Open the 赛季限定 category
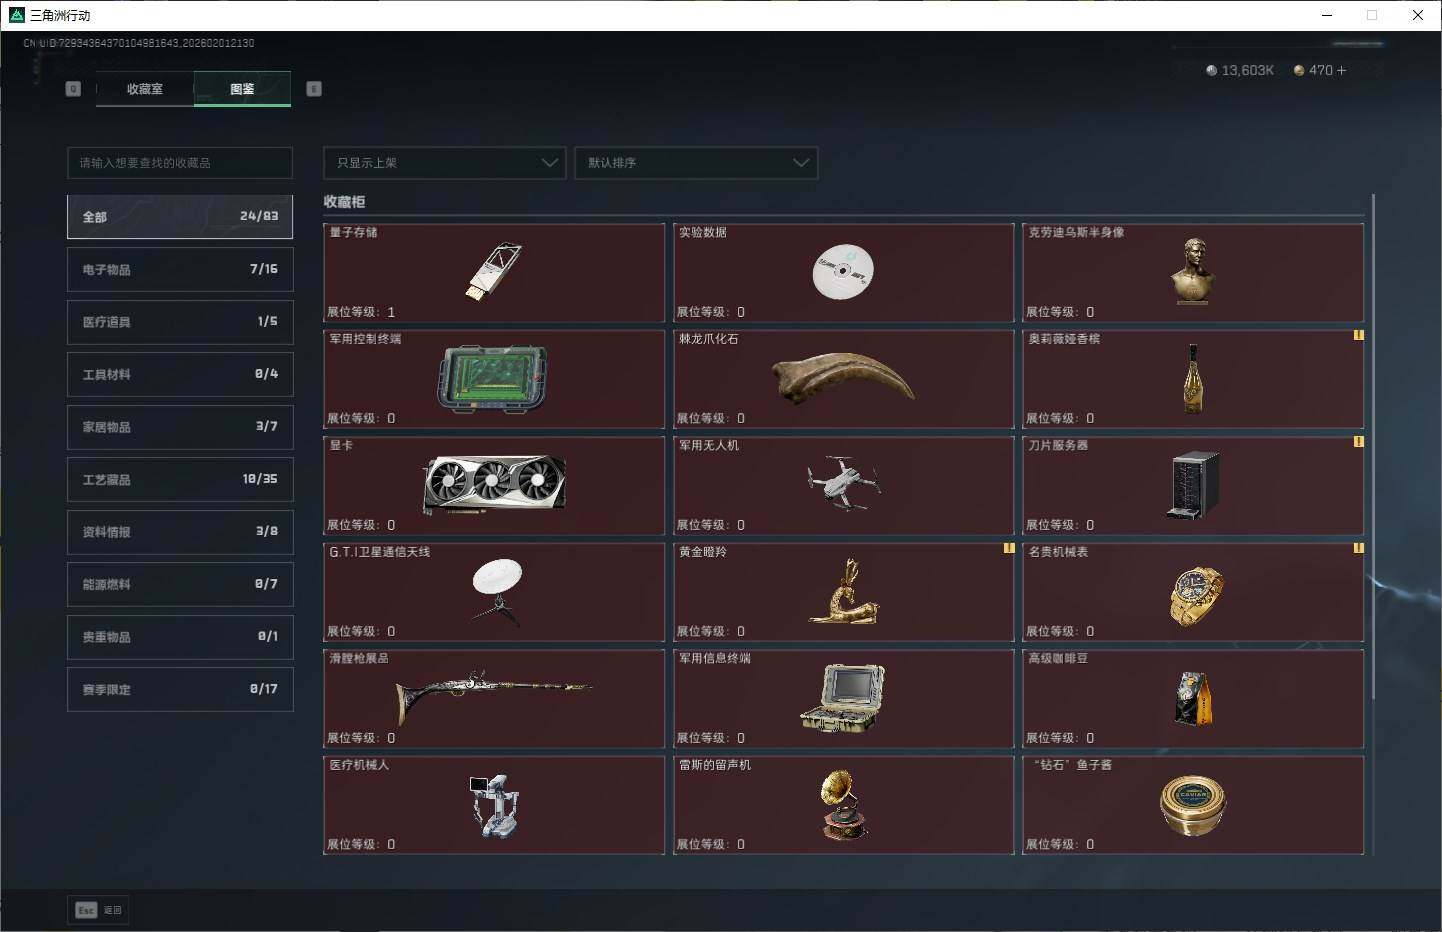 [x=180, y=690]
